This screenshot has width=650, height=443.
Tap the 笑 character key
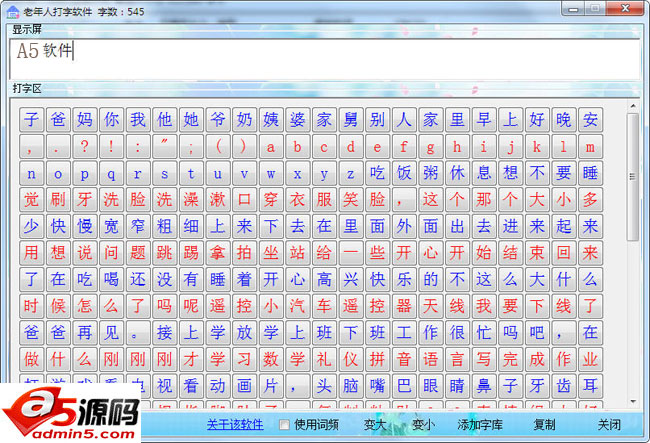click(x=350, y=199)
